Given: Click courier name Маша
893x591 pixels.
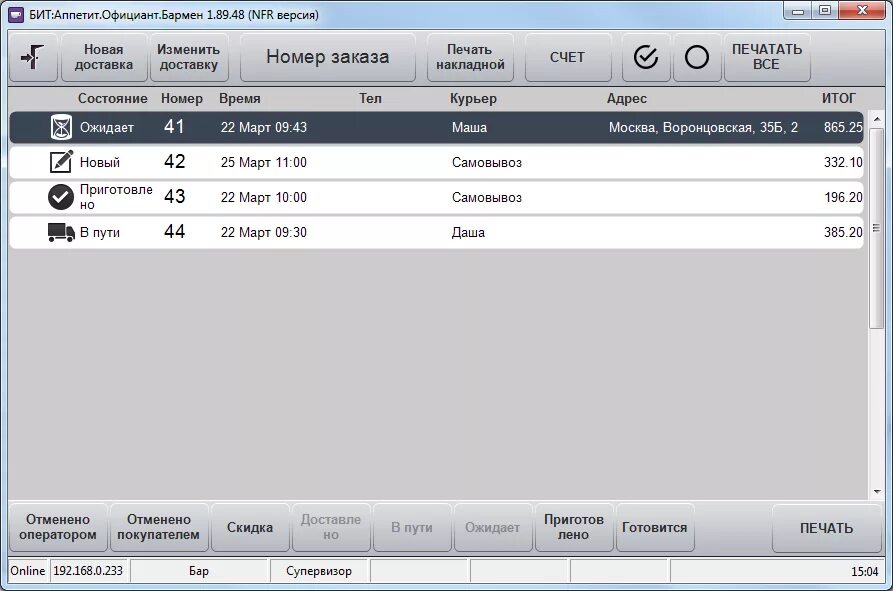Looking at the screenshot, I should (x=469, y=127).
